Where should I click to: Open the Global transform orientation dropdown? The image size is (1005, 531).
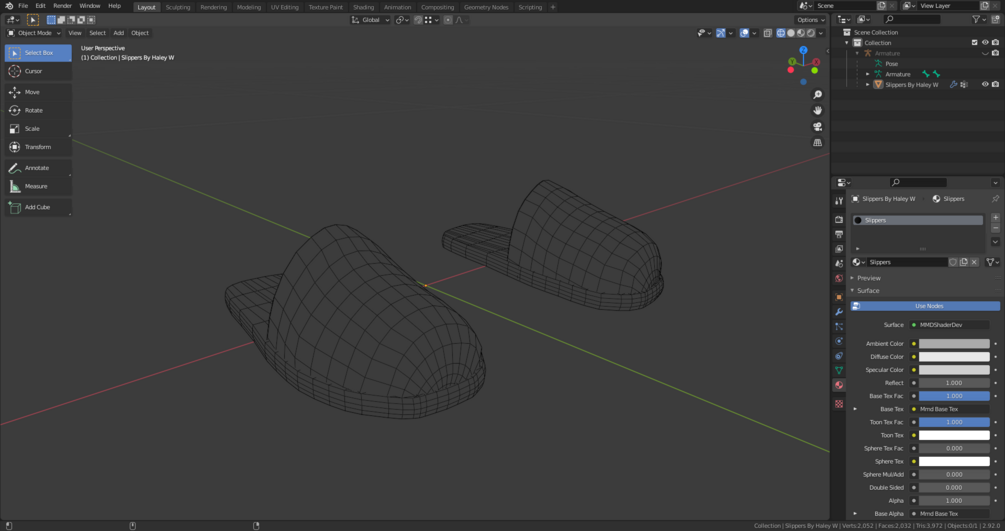(370, 20)
